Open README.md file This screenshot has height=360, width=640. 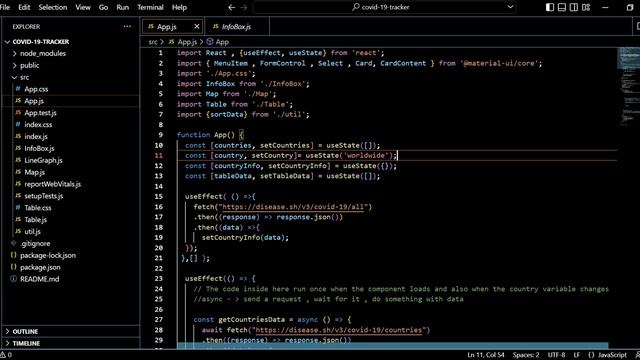pyautogui.click(x=39, y=279)
